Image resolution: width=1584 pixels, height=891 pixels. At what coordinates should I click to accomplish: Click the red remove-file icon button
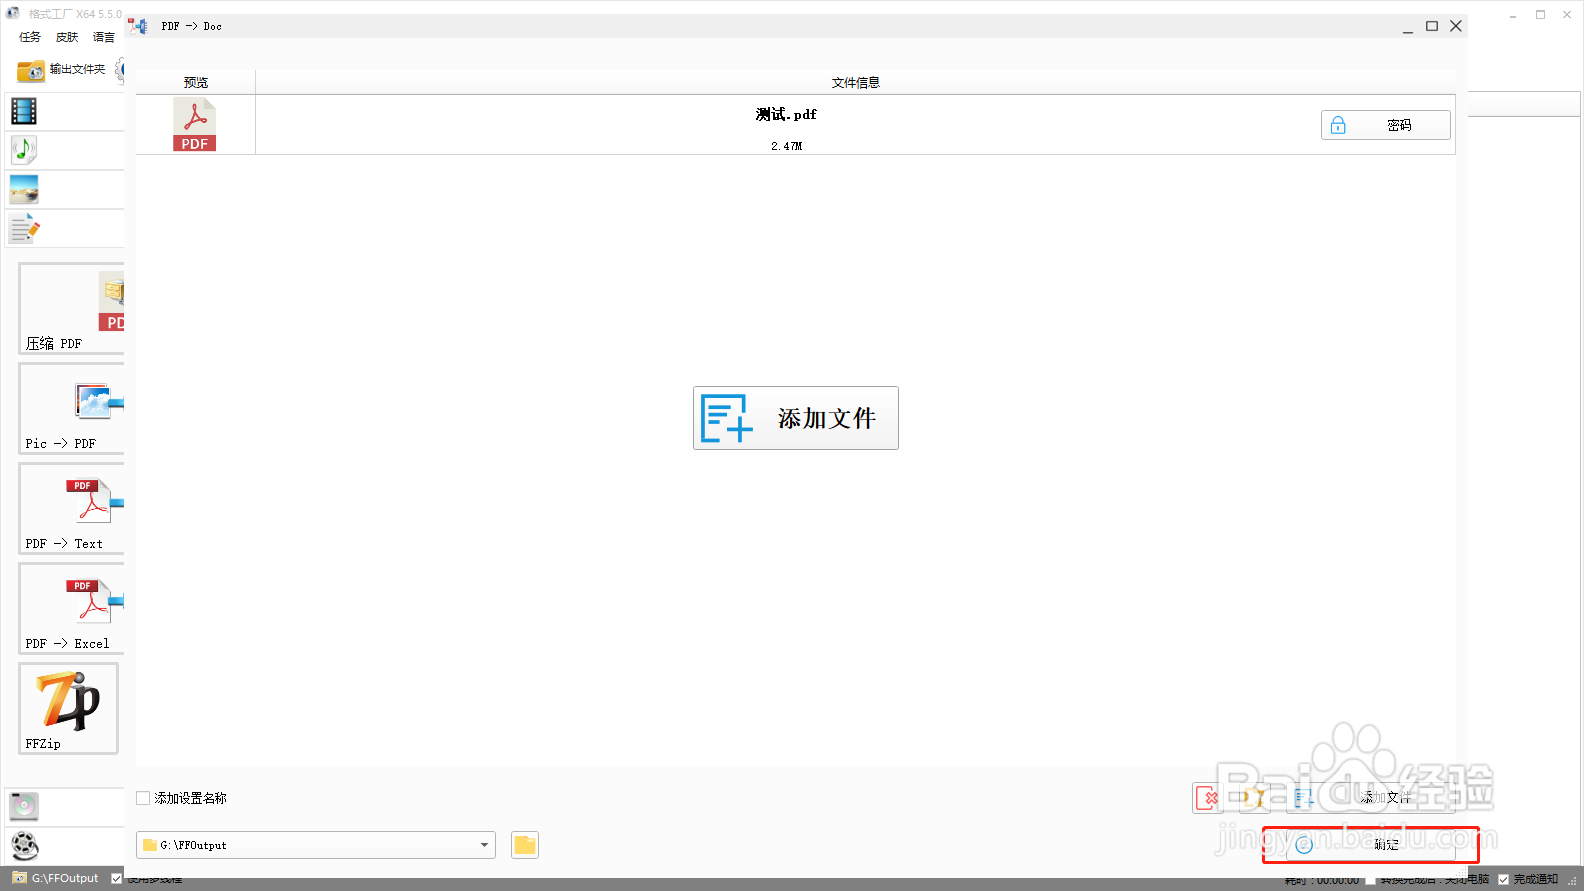tap(1207, 798)
